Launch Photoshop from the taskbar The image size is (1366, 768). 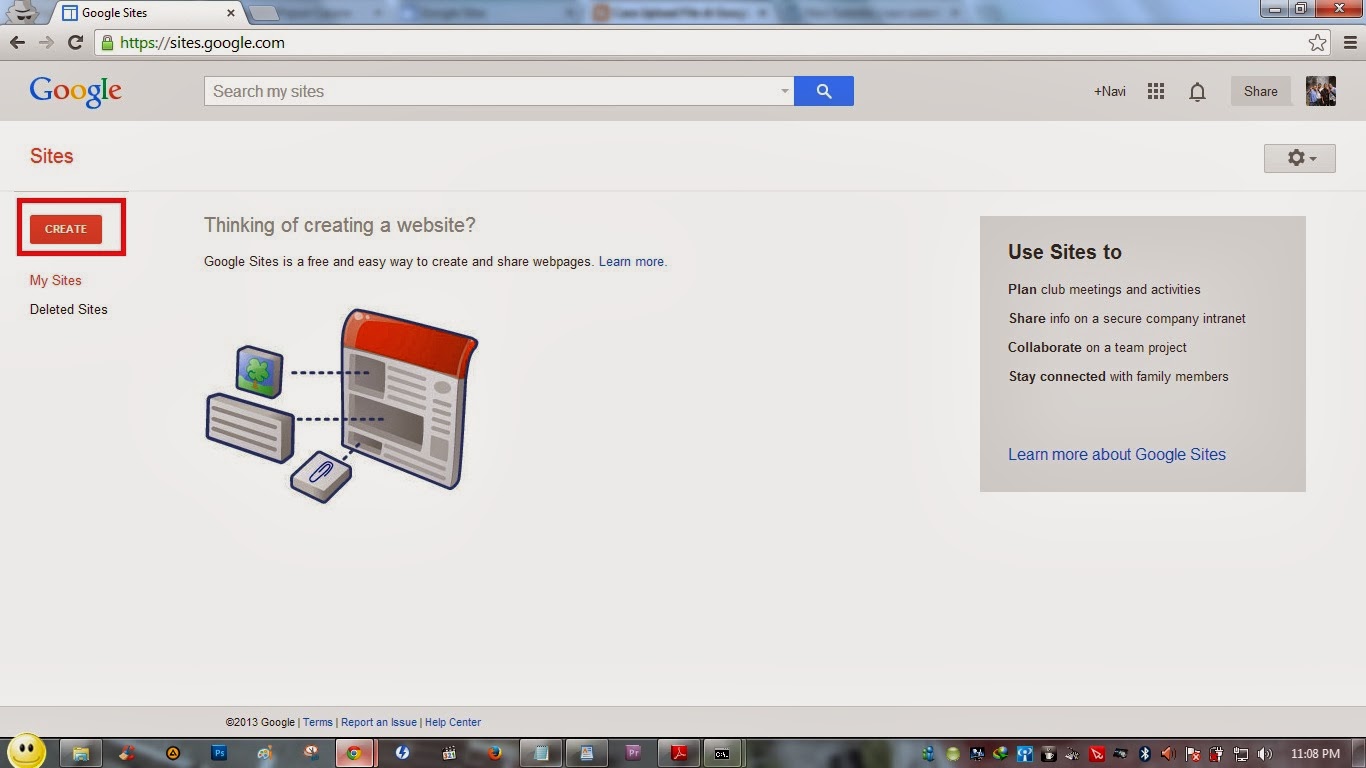click(x=218, y=752)
